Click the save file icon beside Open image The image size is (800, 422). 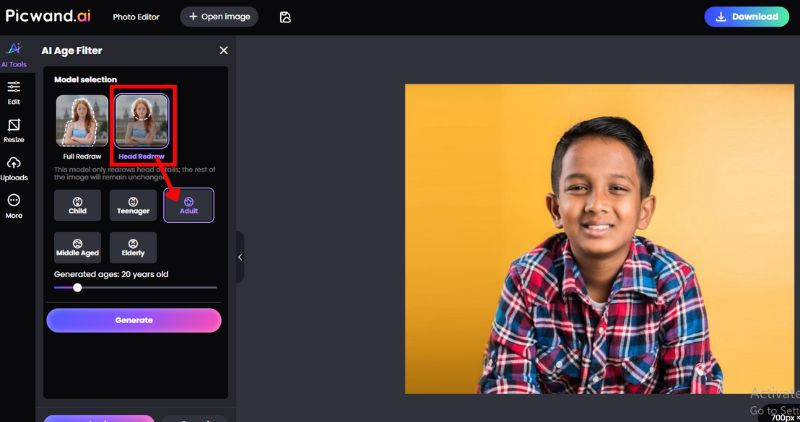coord(285,17)
